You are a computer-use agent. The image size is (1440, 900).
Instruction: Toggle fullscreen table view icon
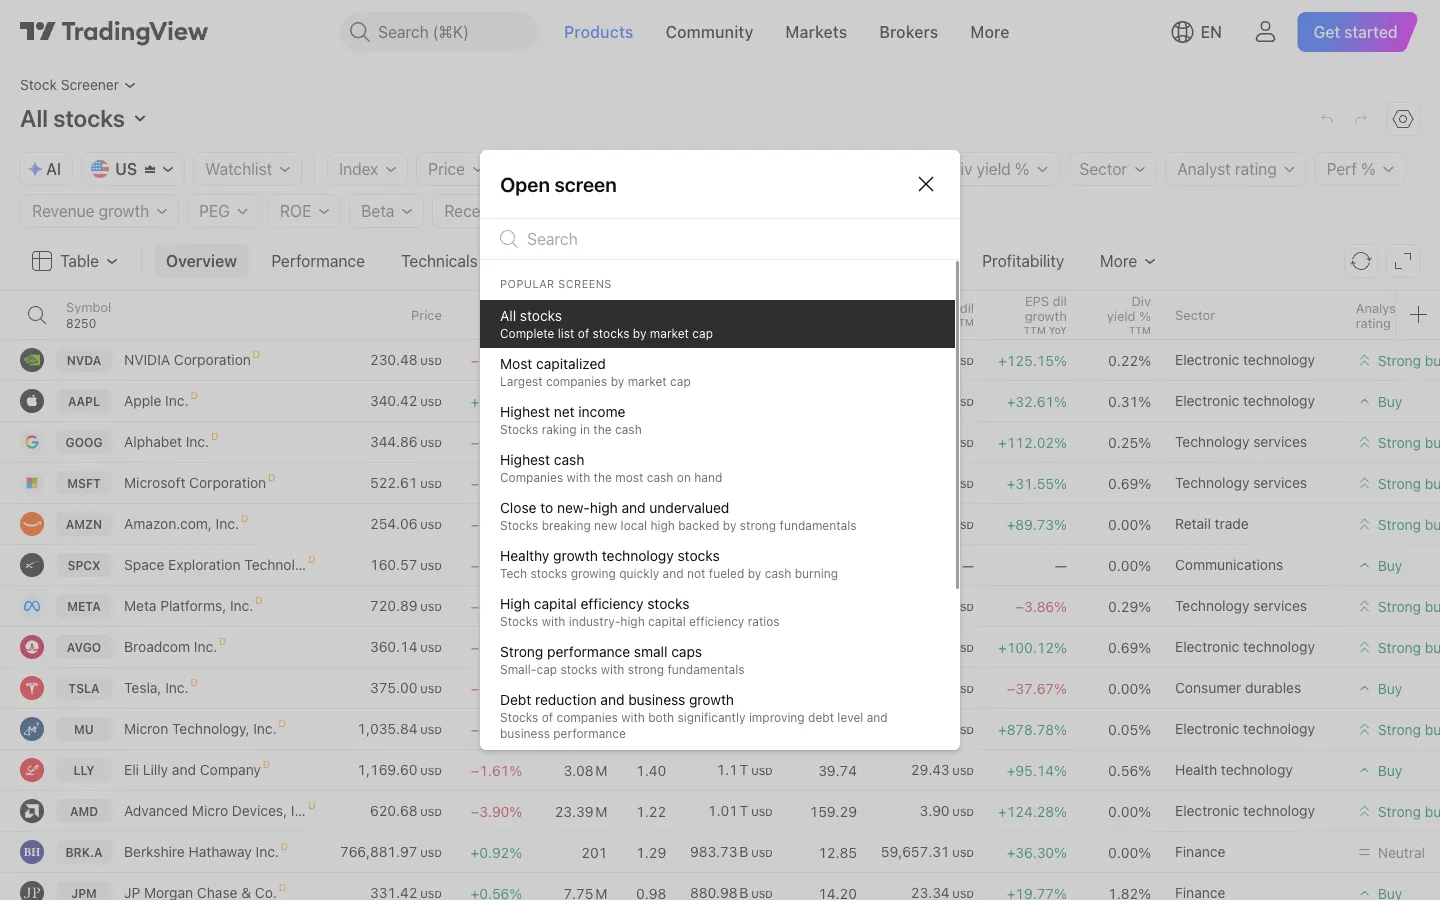pos(1403,261)
